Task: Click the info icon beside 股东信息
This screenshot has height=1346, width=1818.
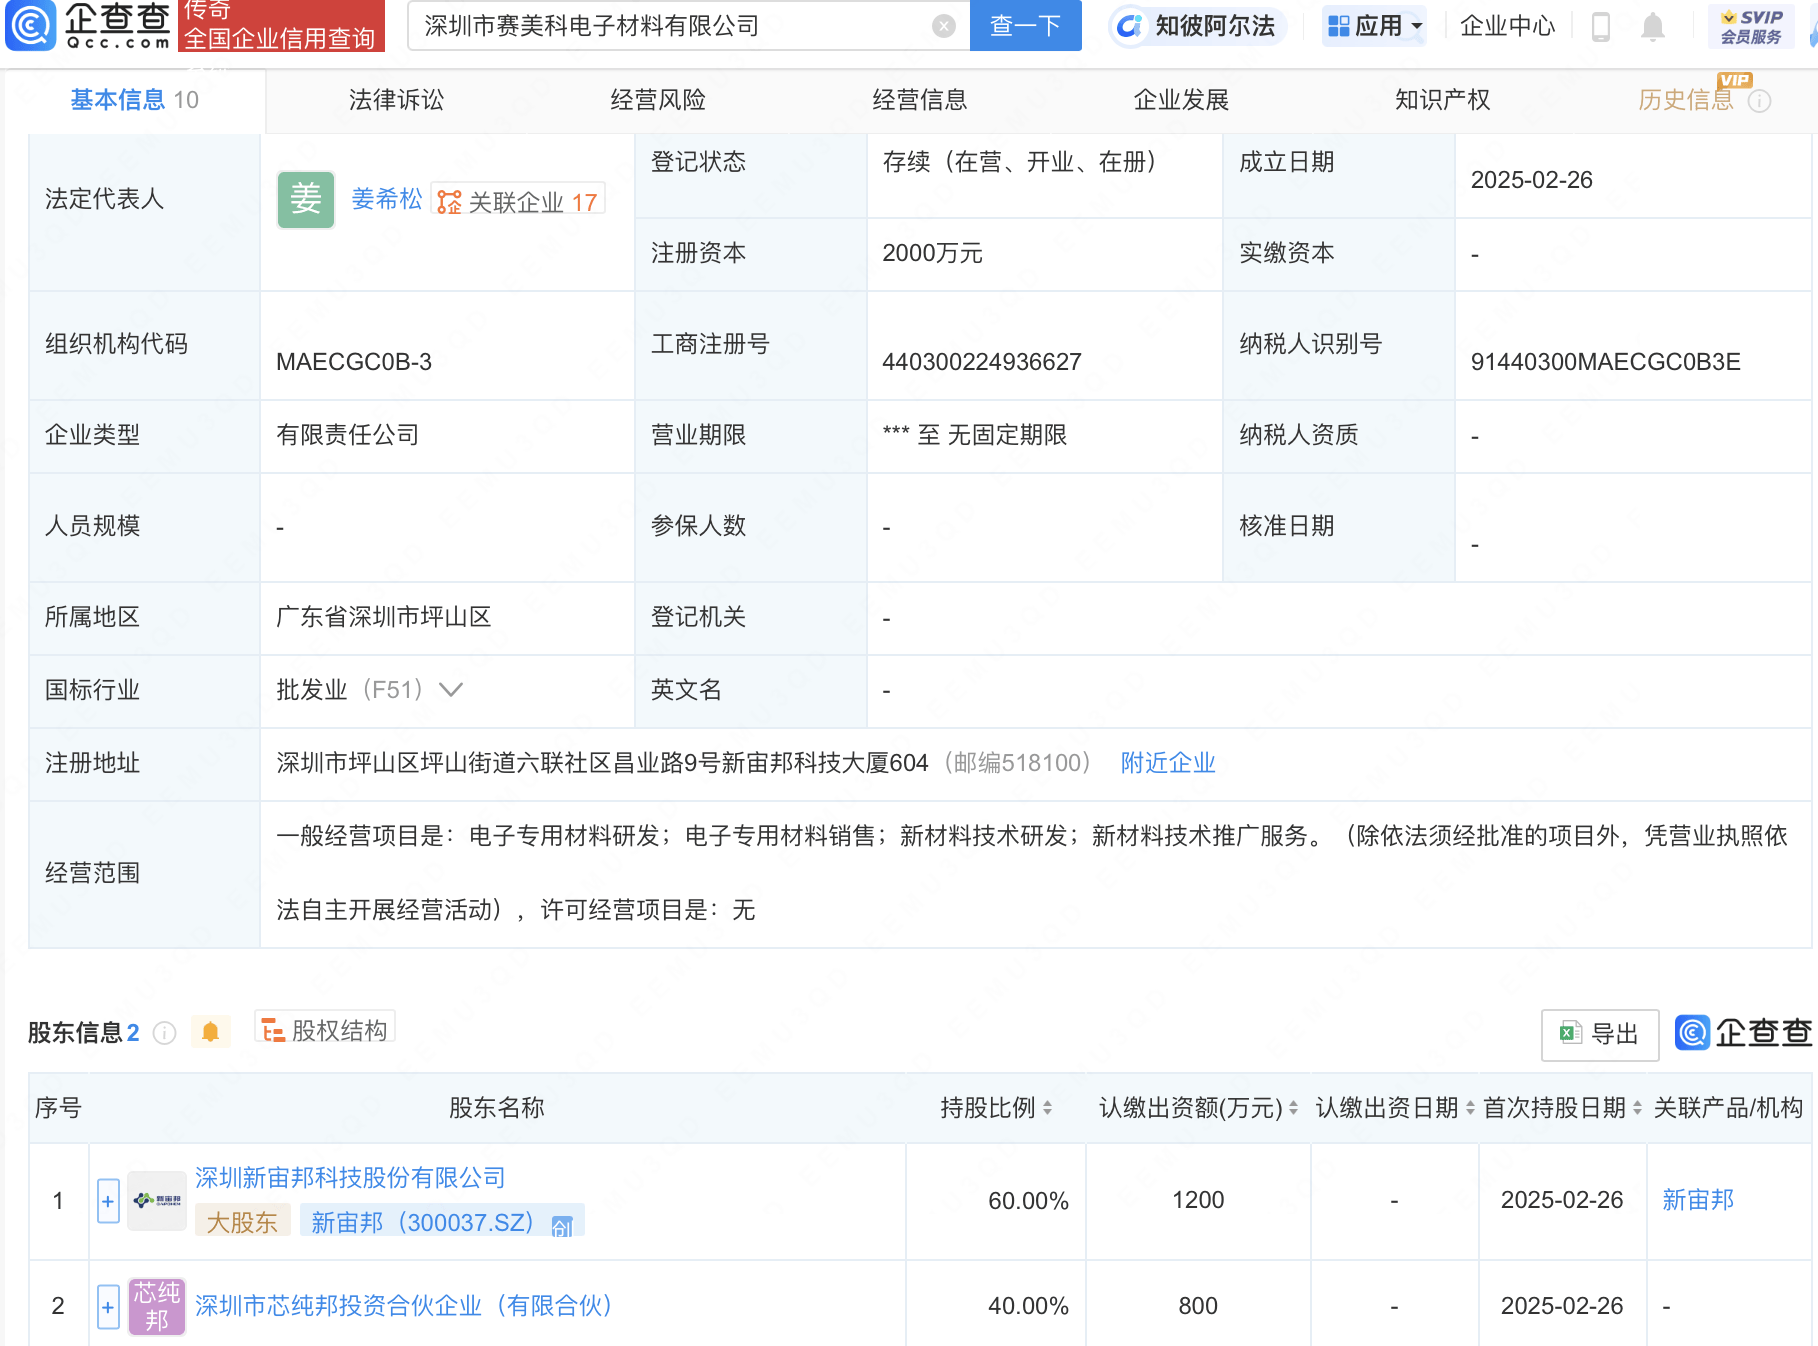Action: (x=165, y=1033)
